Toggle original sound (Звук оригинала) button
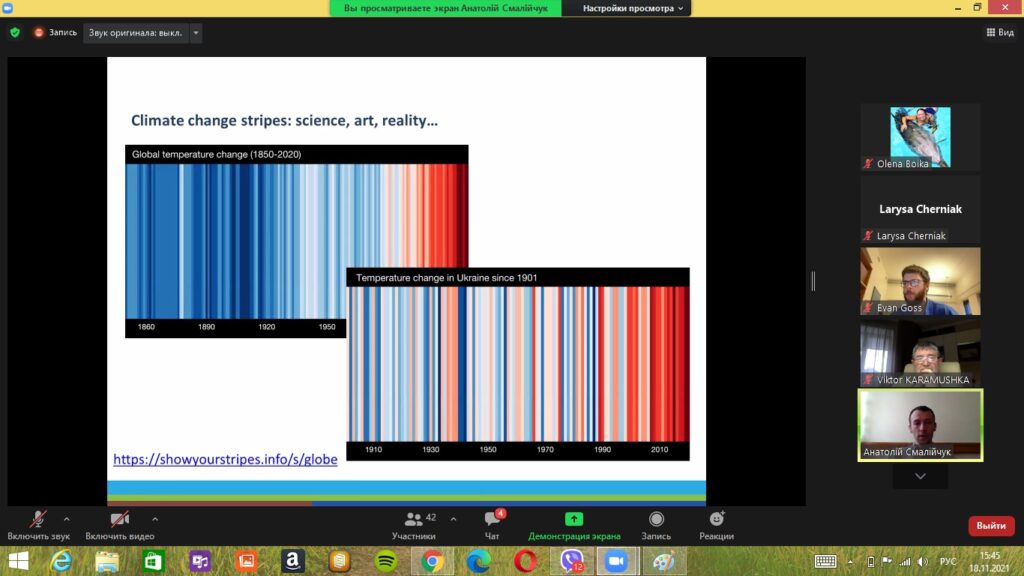 [135, 32]
